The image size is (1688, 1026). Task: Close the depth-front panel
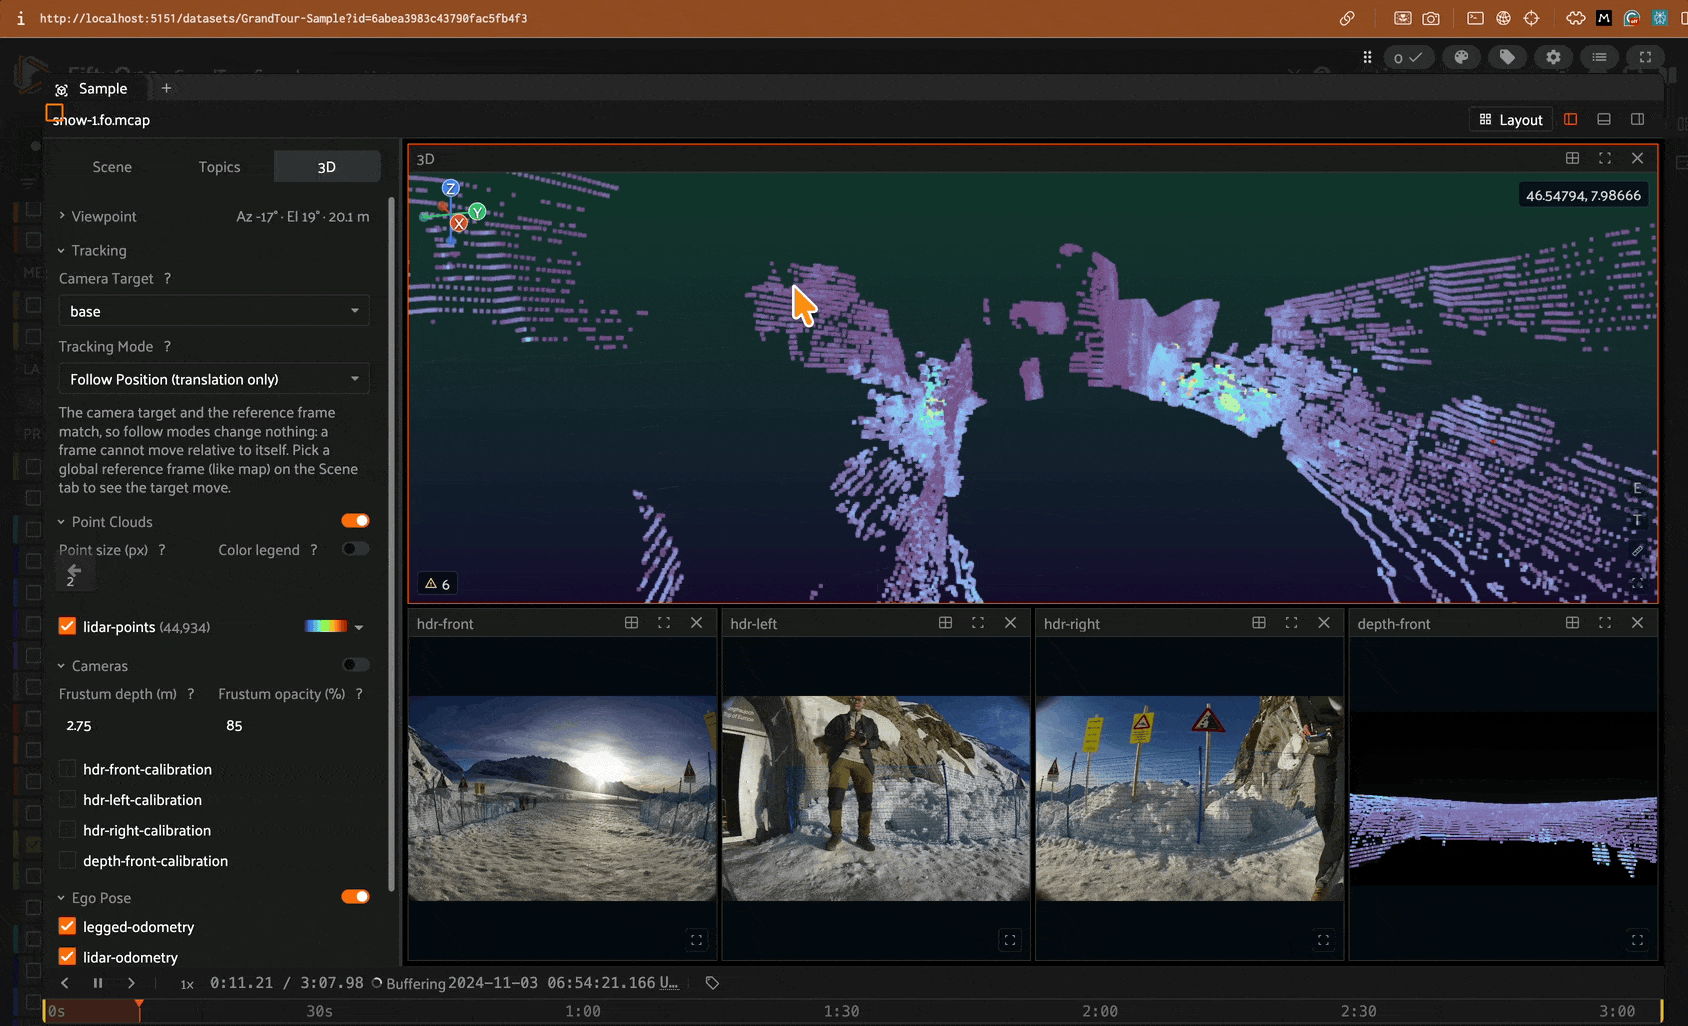(x=1637, y=623)
